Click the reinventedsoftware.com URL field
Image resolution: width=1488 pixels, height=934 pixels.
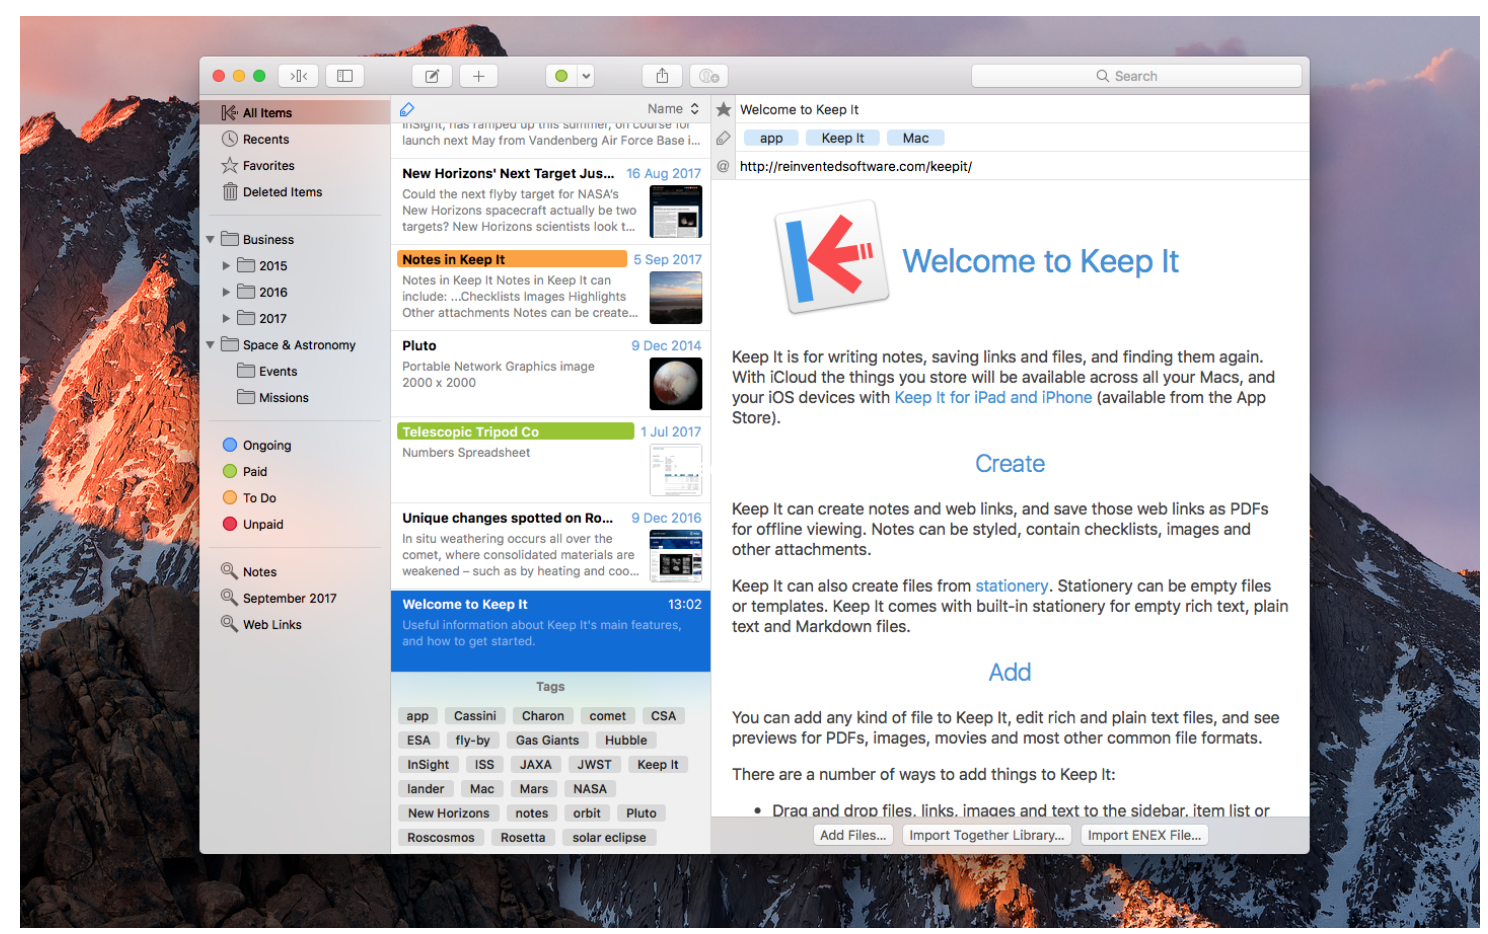1022,167
